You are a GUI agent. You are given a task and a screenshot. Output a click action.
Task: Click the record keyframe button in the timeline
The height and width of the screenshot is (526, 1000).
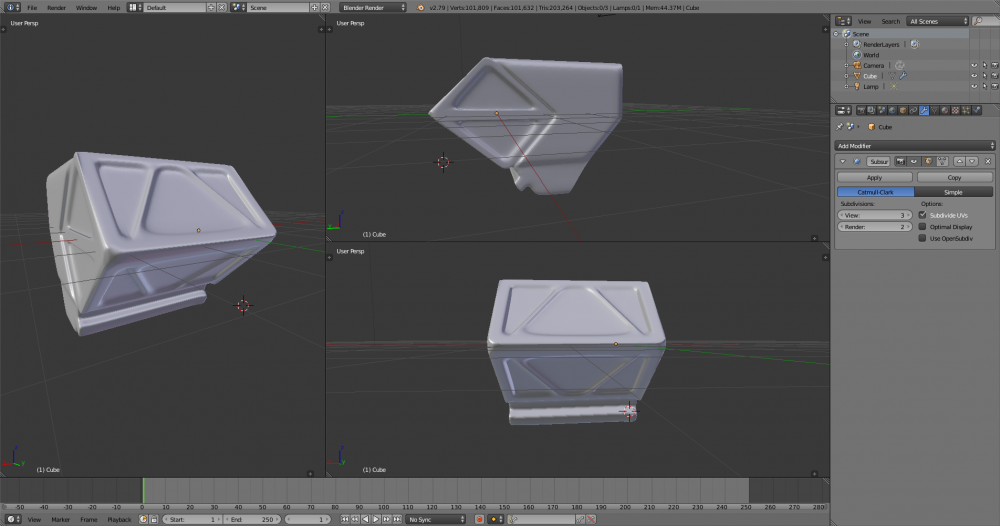click(479, 520)
